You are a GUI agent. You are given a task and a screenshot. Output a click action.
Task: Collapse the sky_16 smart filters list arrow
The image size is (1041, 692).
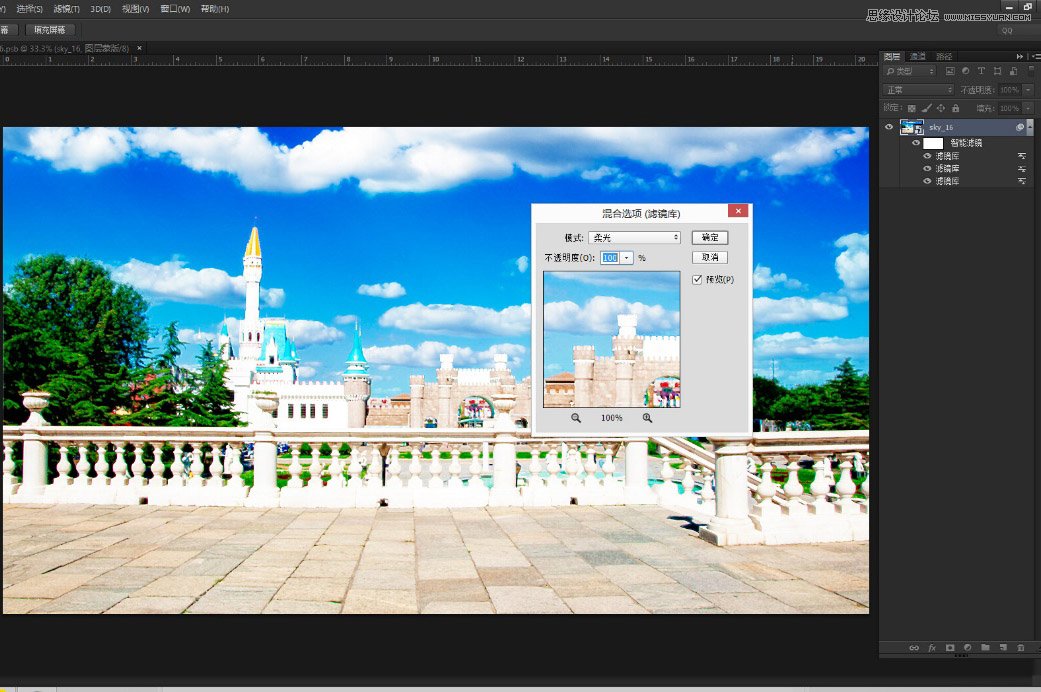coord(1030,127)
